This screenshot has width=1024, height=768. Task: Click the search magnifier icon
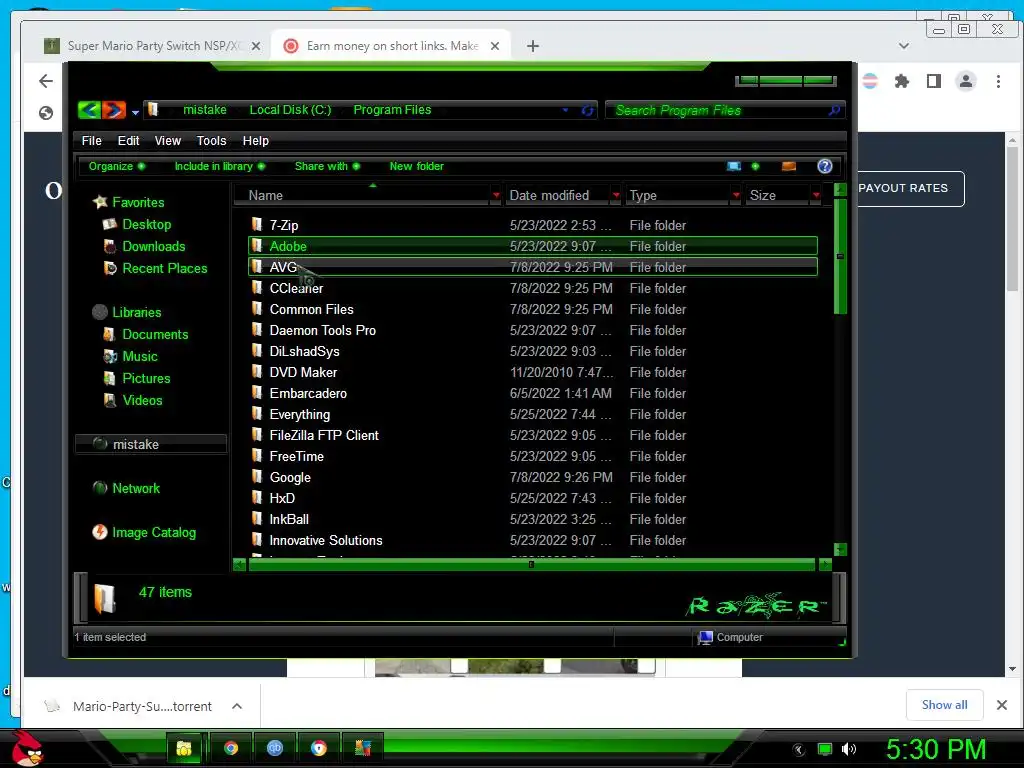tap(834, 110)
